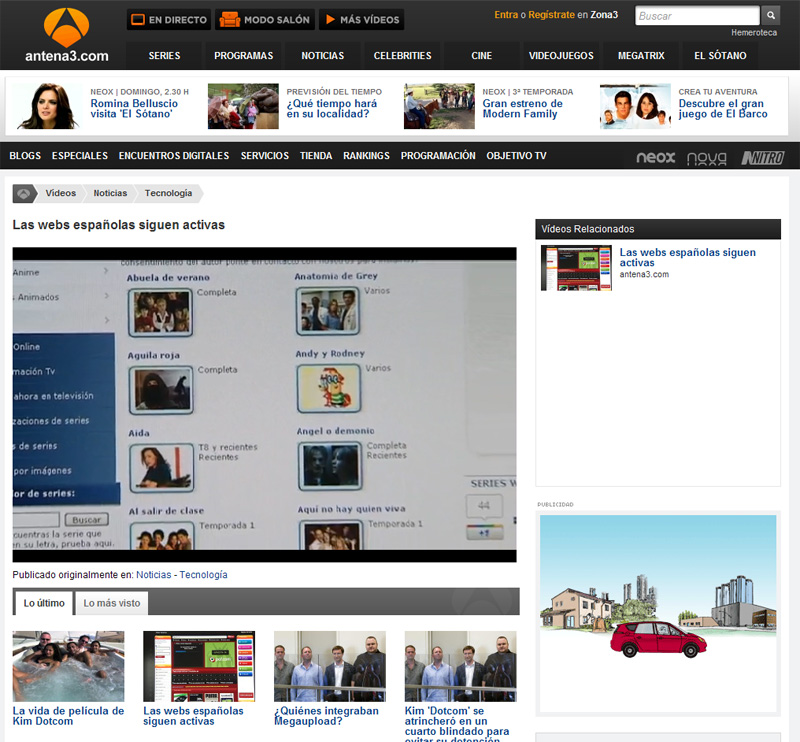Open the Videojuegos menu
Viewport: 800px width, 742px height.
pos(561,56)
